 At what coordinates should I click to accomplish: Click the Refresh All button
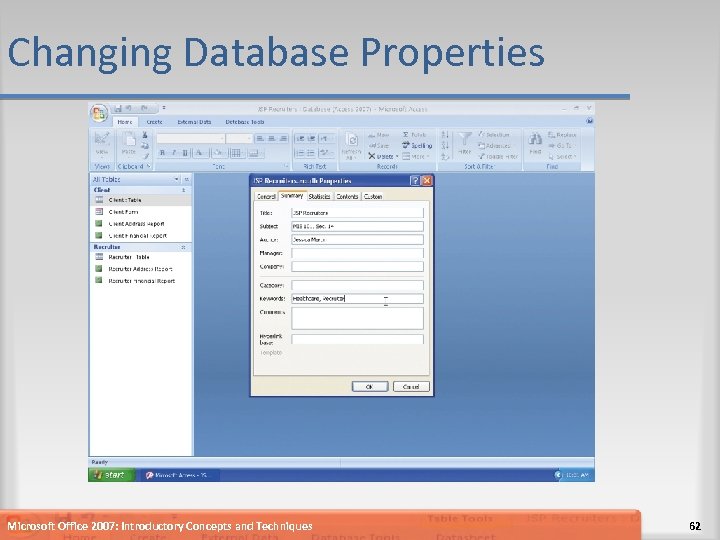click(x=351, y=146)
